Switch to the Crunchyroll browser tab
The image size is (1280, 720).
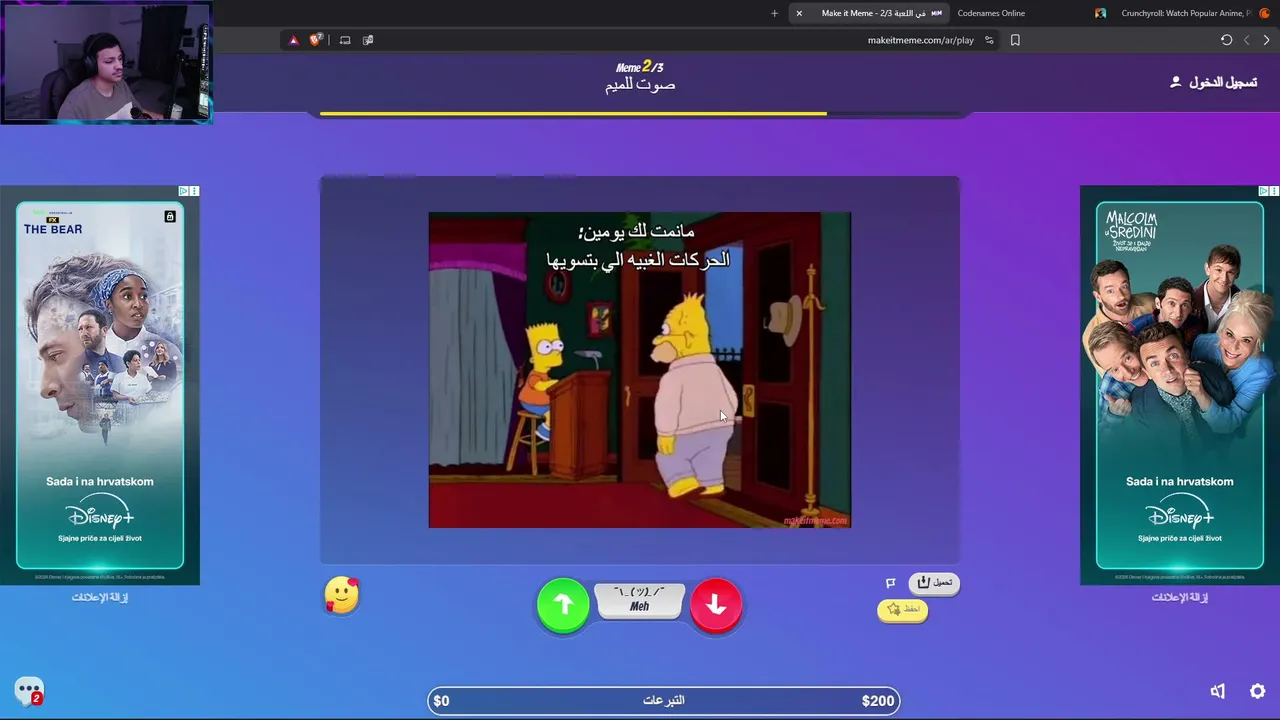point(1185,13)
